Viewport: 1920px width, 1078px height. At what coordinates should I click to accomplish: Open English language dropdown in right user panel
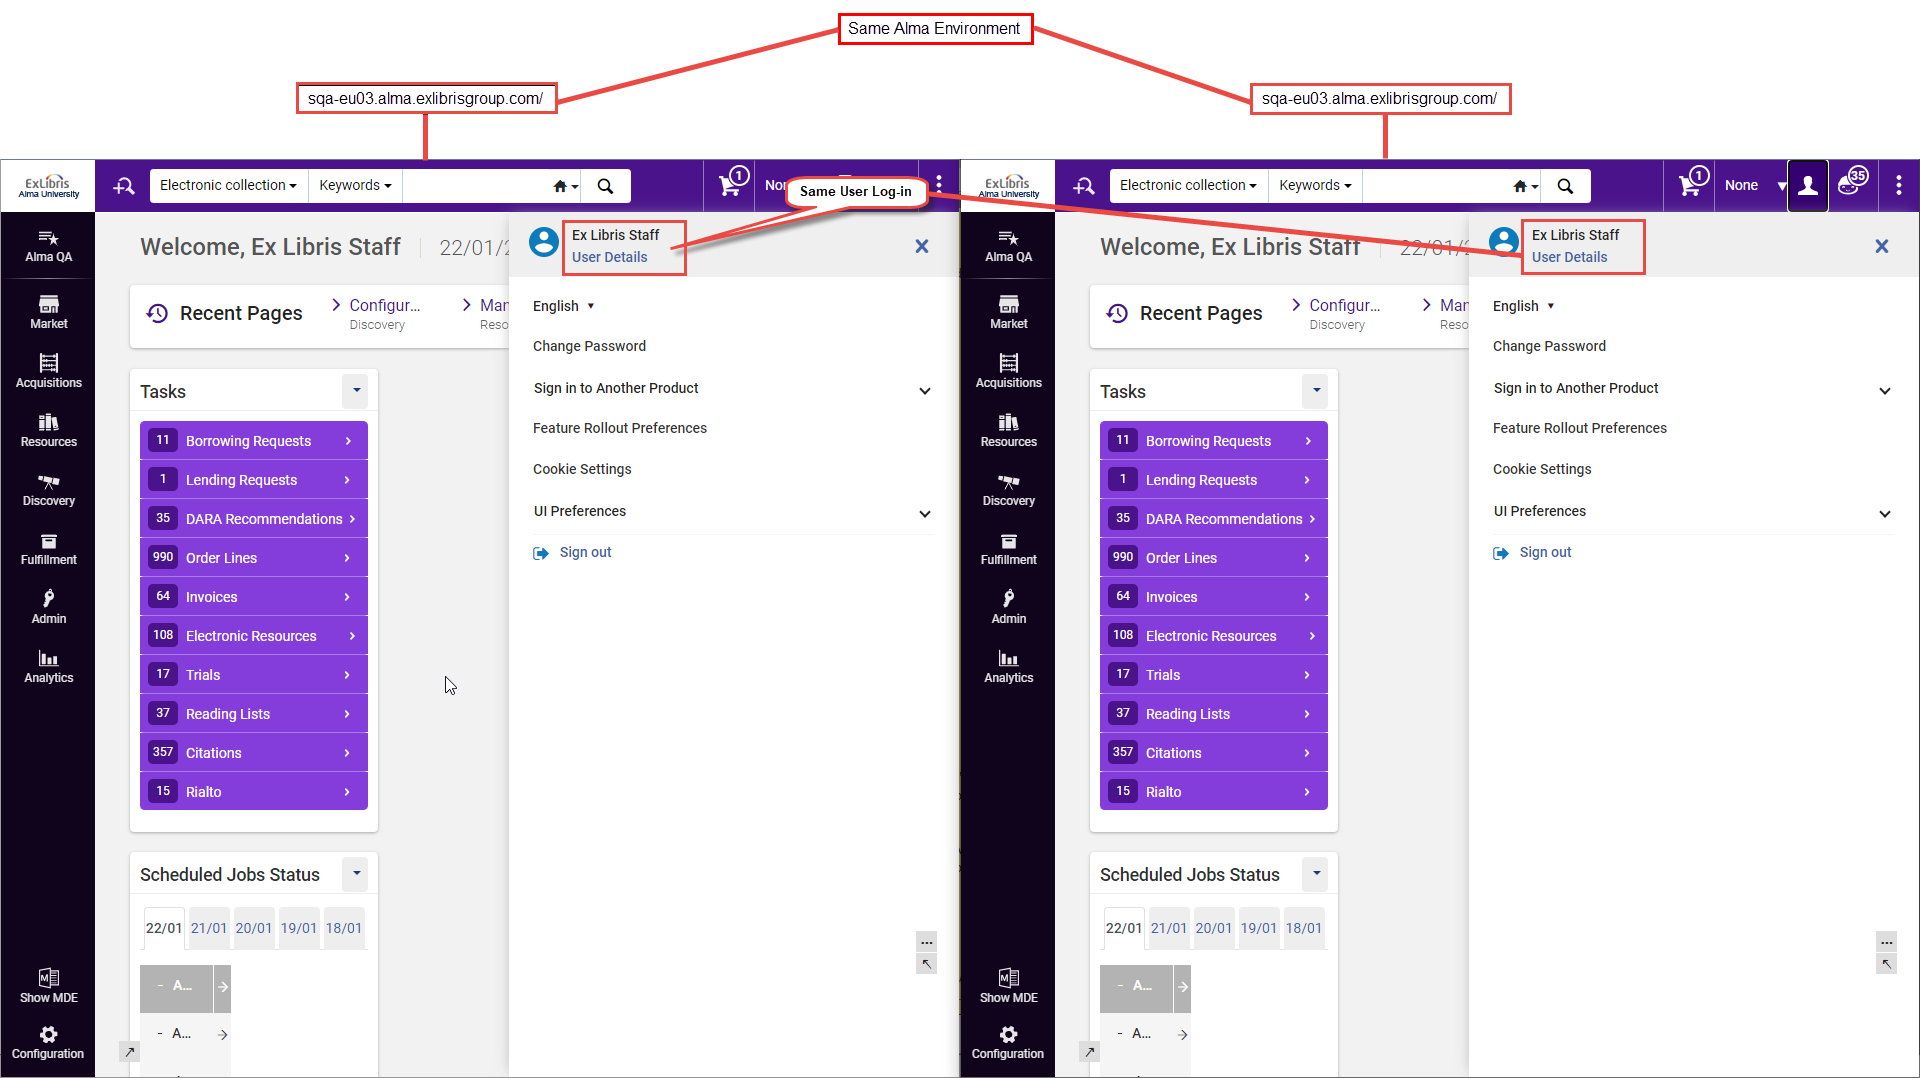click(1523, 306)
